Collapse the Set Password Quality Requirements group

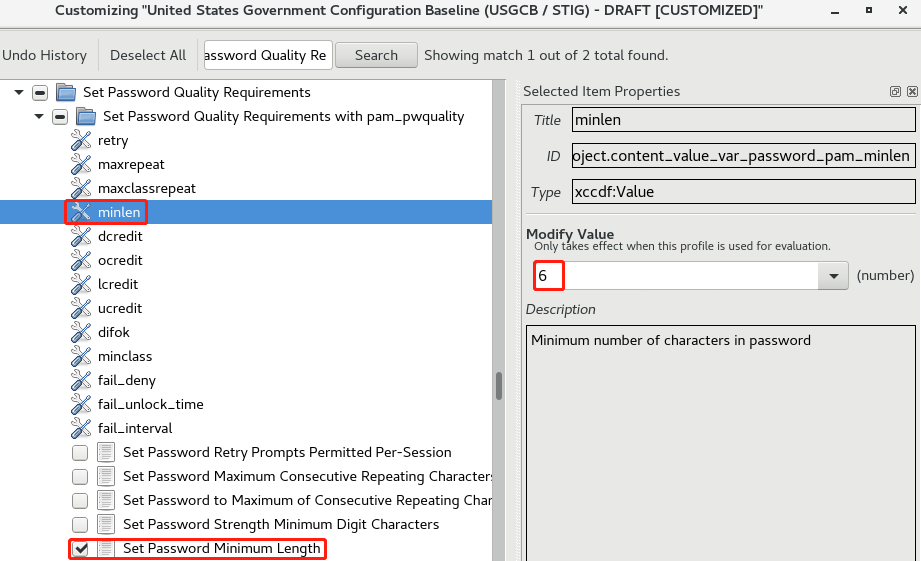18,93
